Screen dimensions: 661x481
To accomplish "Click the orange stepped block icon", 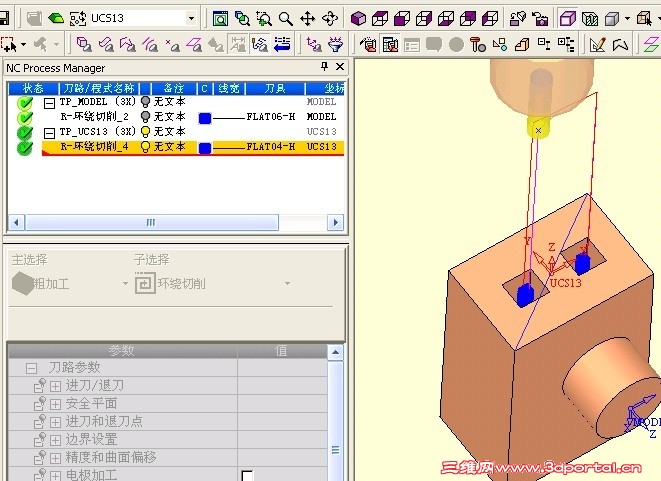I will 522,44.
